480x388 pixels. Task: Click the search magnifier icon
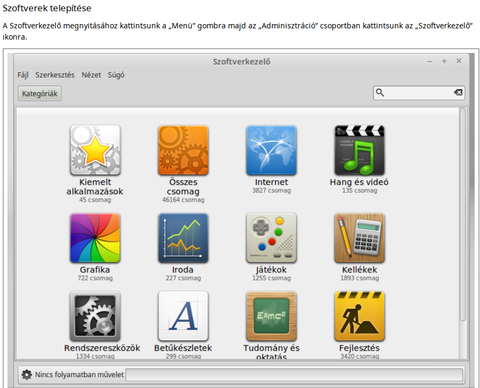click(x=380, y=92)
